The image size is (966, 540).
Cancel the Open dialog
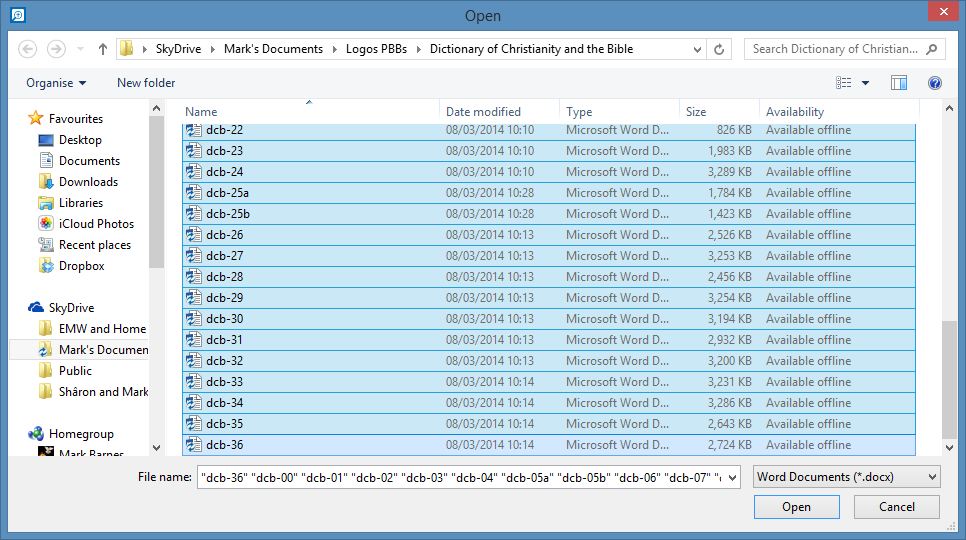(x=896, y=507)
